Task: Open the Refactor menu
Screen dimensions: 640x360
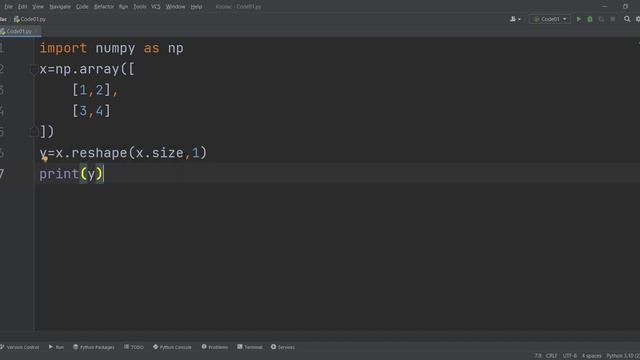Action: 104,7
